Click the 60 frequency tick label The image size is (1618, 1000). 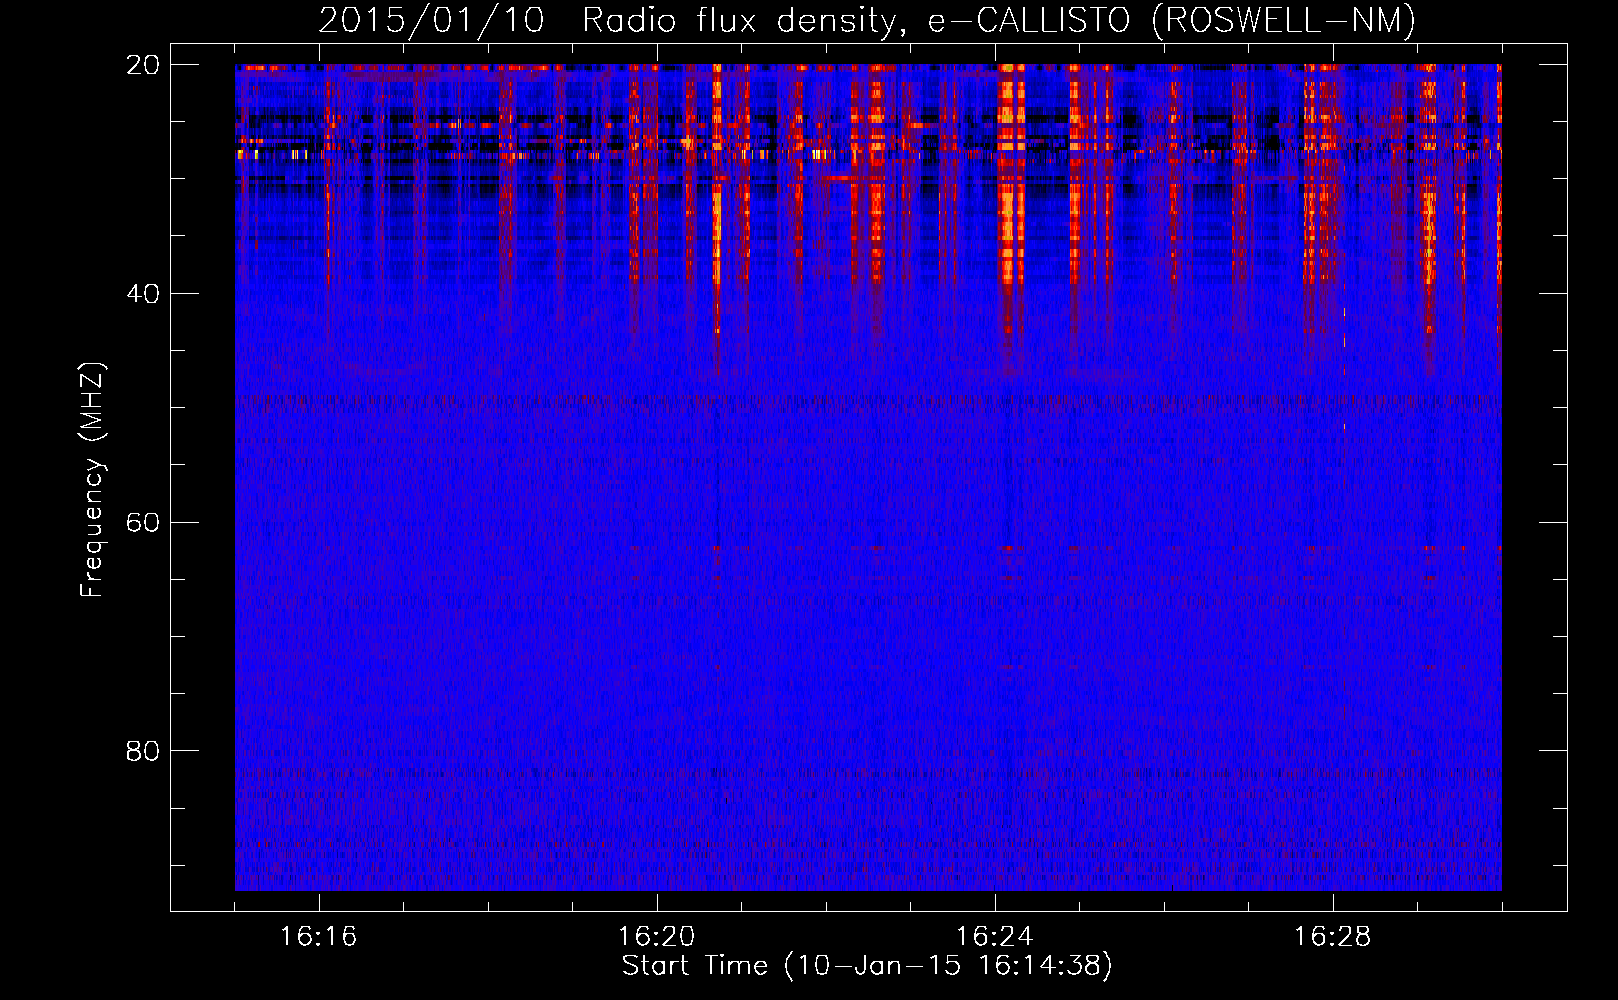coord(143,523)
